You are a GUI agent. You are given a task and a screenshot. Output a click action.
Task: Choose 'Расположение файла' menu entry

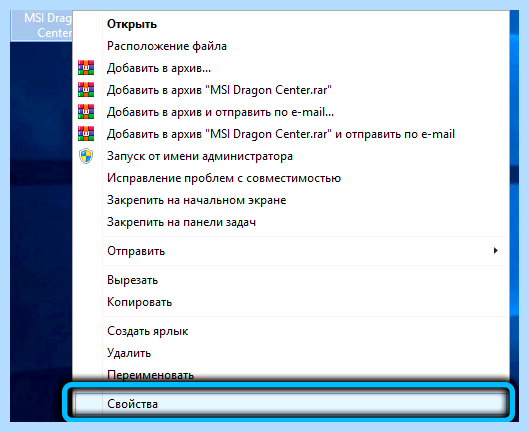[x=291, y=46]
